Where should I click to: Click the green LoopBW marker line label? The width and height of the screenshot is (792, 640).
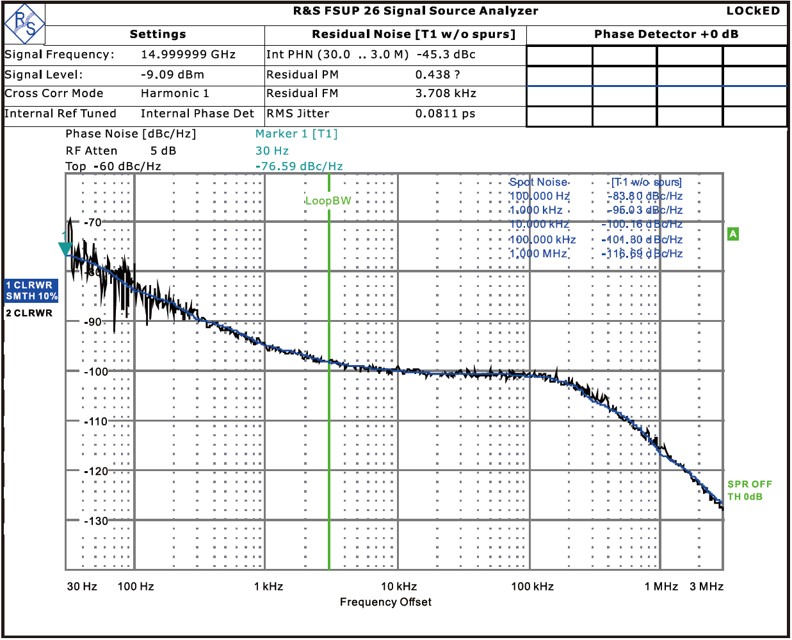point(328,201)
